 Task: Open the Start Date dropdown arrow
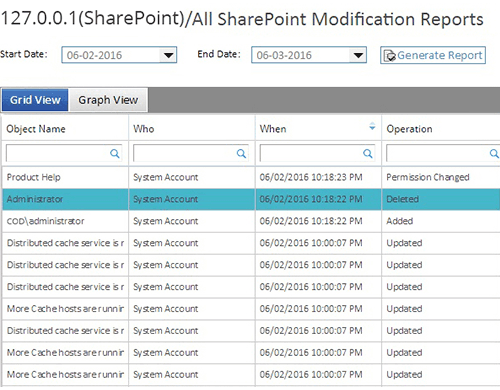(x=168, y=55)
